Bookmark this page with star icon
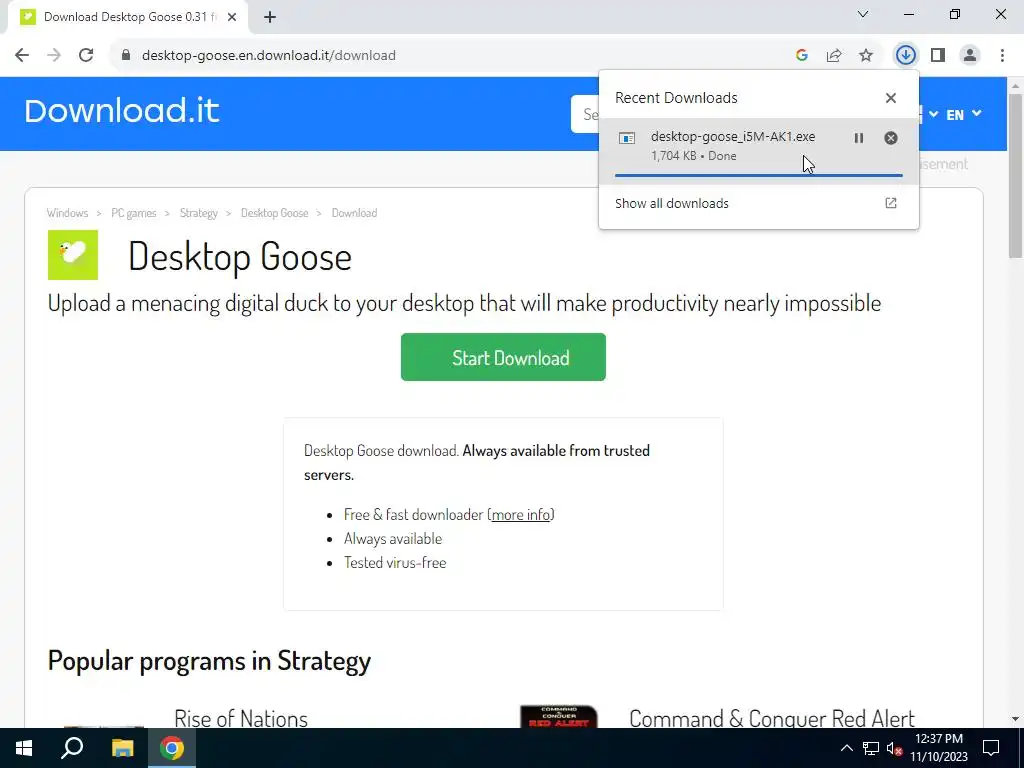This screenshot has height=768, width=1024. pyautogui.click(x=866, y=56)
